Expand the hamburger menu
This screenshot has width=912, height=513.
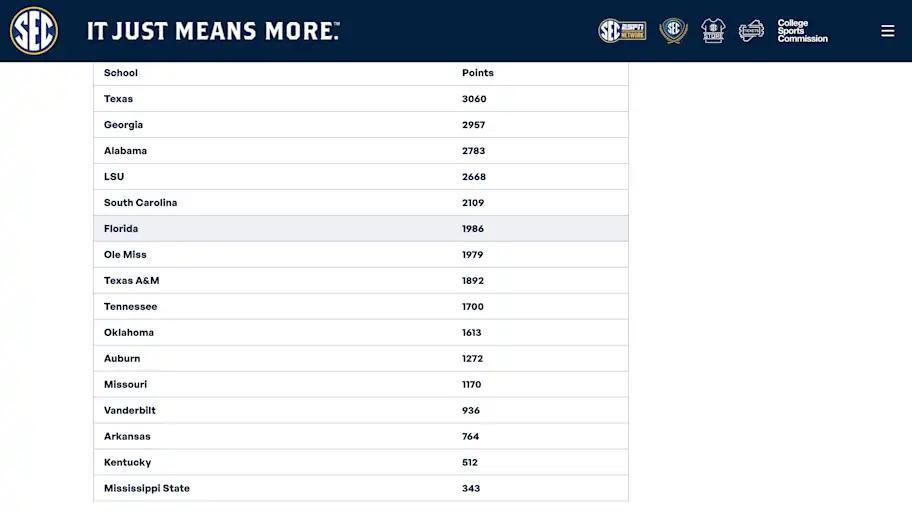pos(887,31)
